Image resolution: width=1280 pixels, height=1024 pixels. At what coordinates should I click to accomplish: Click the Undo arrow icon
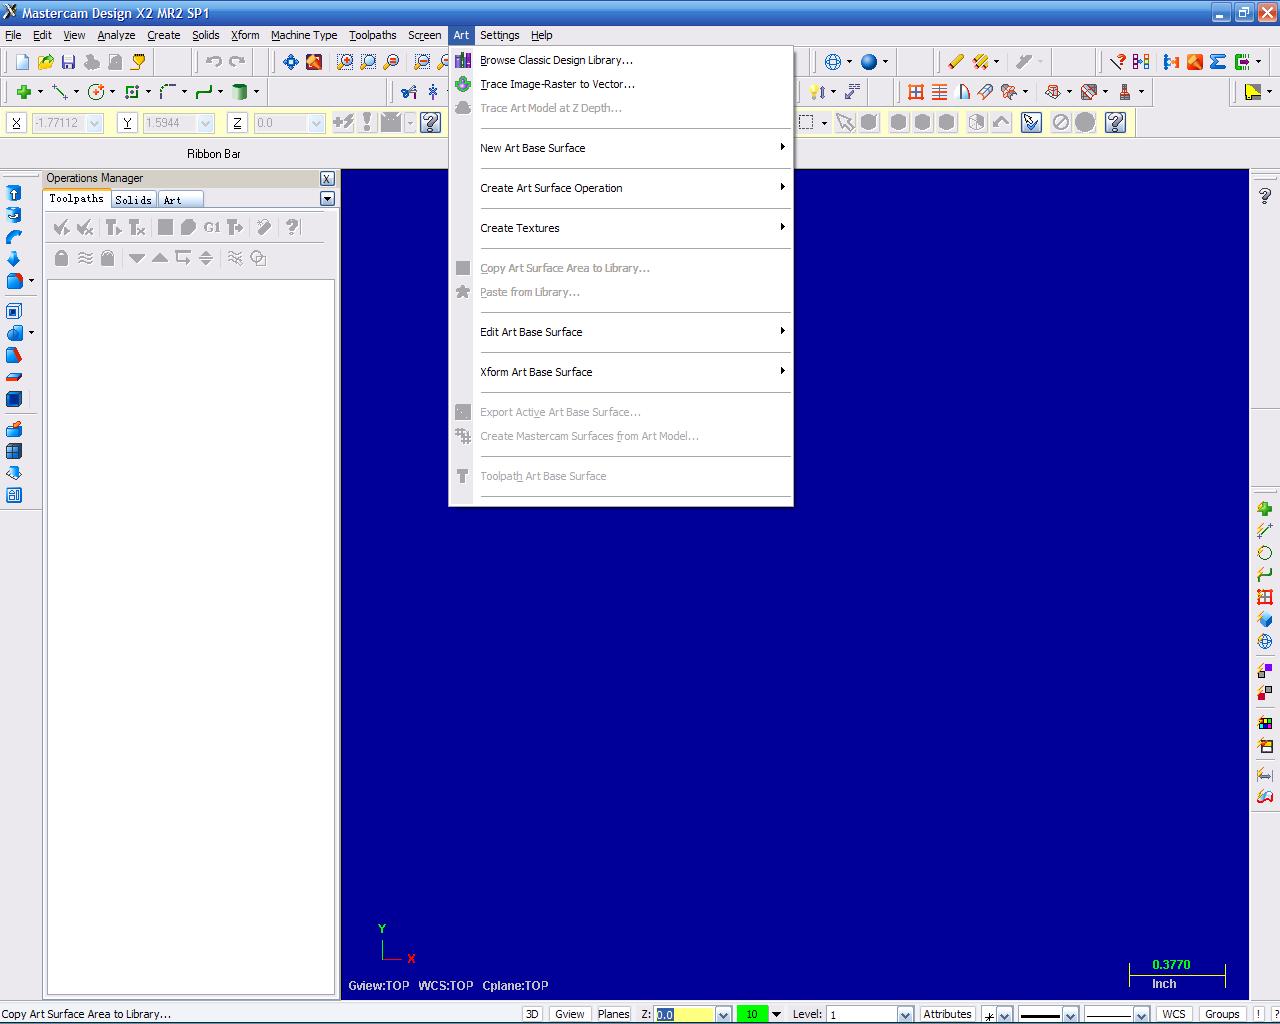pos(213,62)
